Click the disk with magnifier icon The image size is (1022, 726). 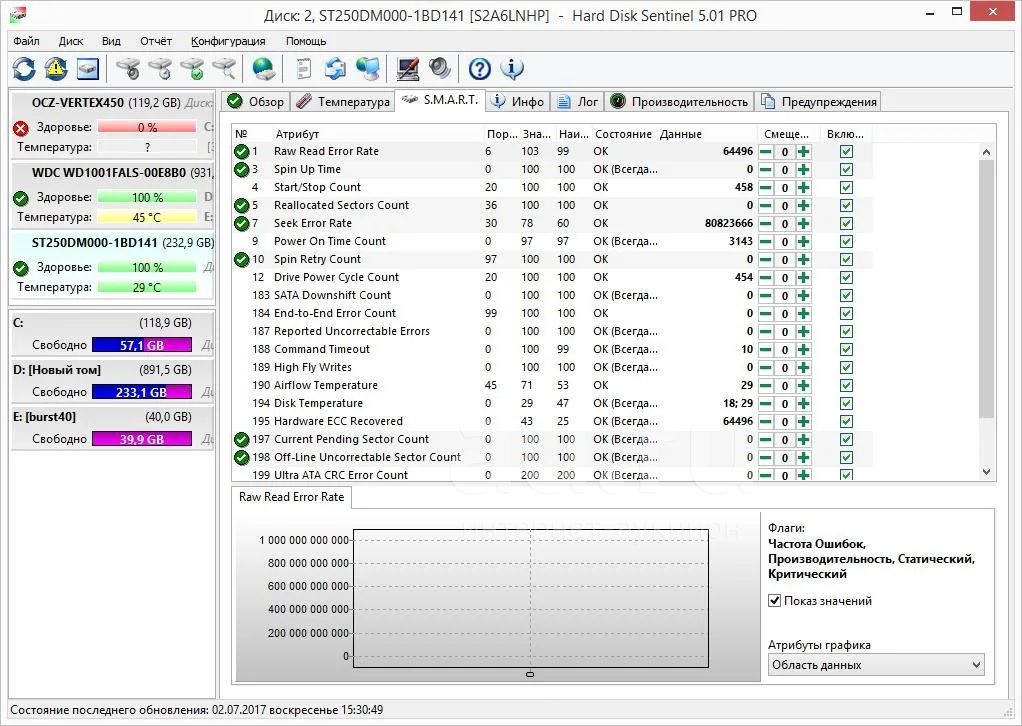(224, 68)
